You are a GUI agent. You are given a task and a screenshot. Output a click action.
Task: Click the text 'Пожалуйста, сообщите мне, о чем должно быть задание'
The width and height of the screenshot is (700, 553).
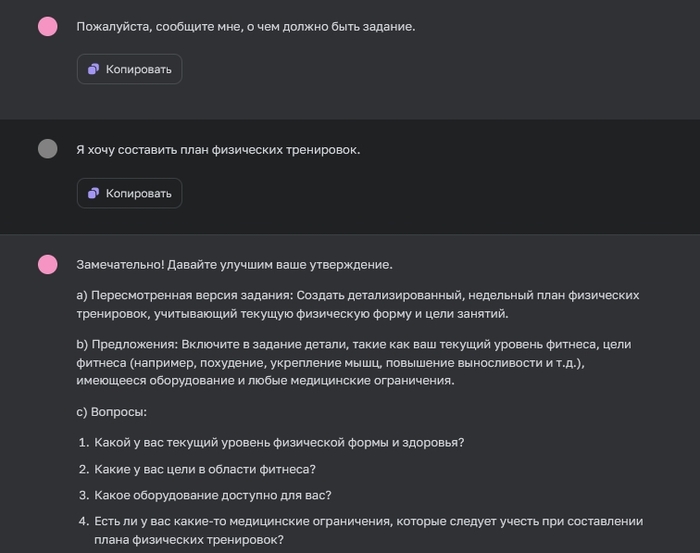coord(245,26)
